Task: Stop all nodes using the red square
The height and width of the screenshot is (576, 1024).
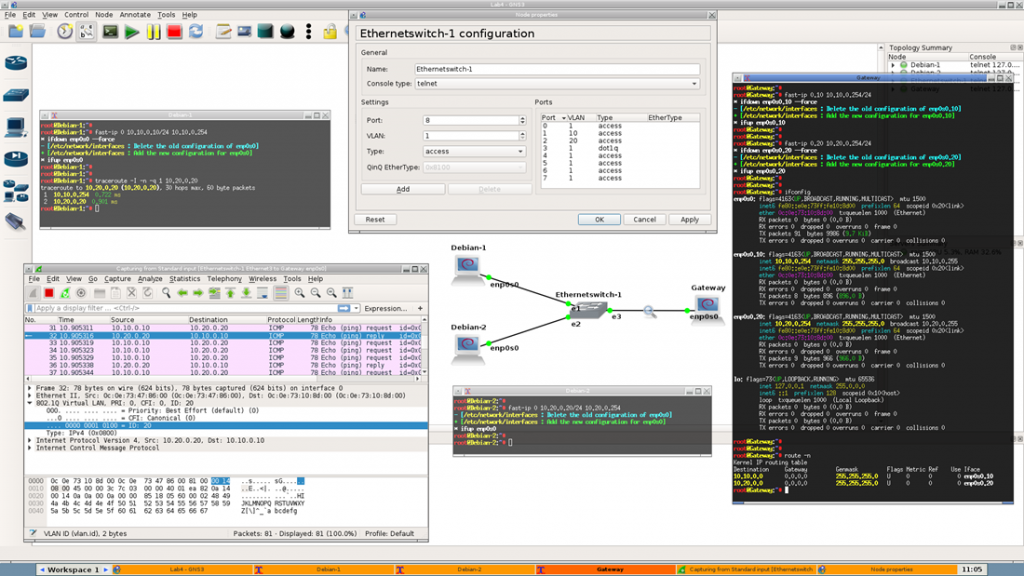Action: (x=174, y=32)
